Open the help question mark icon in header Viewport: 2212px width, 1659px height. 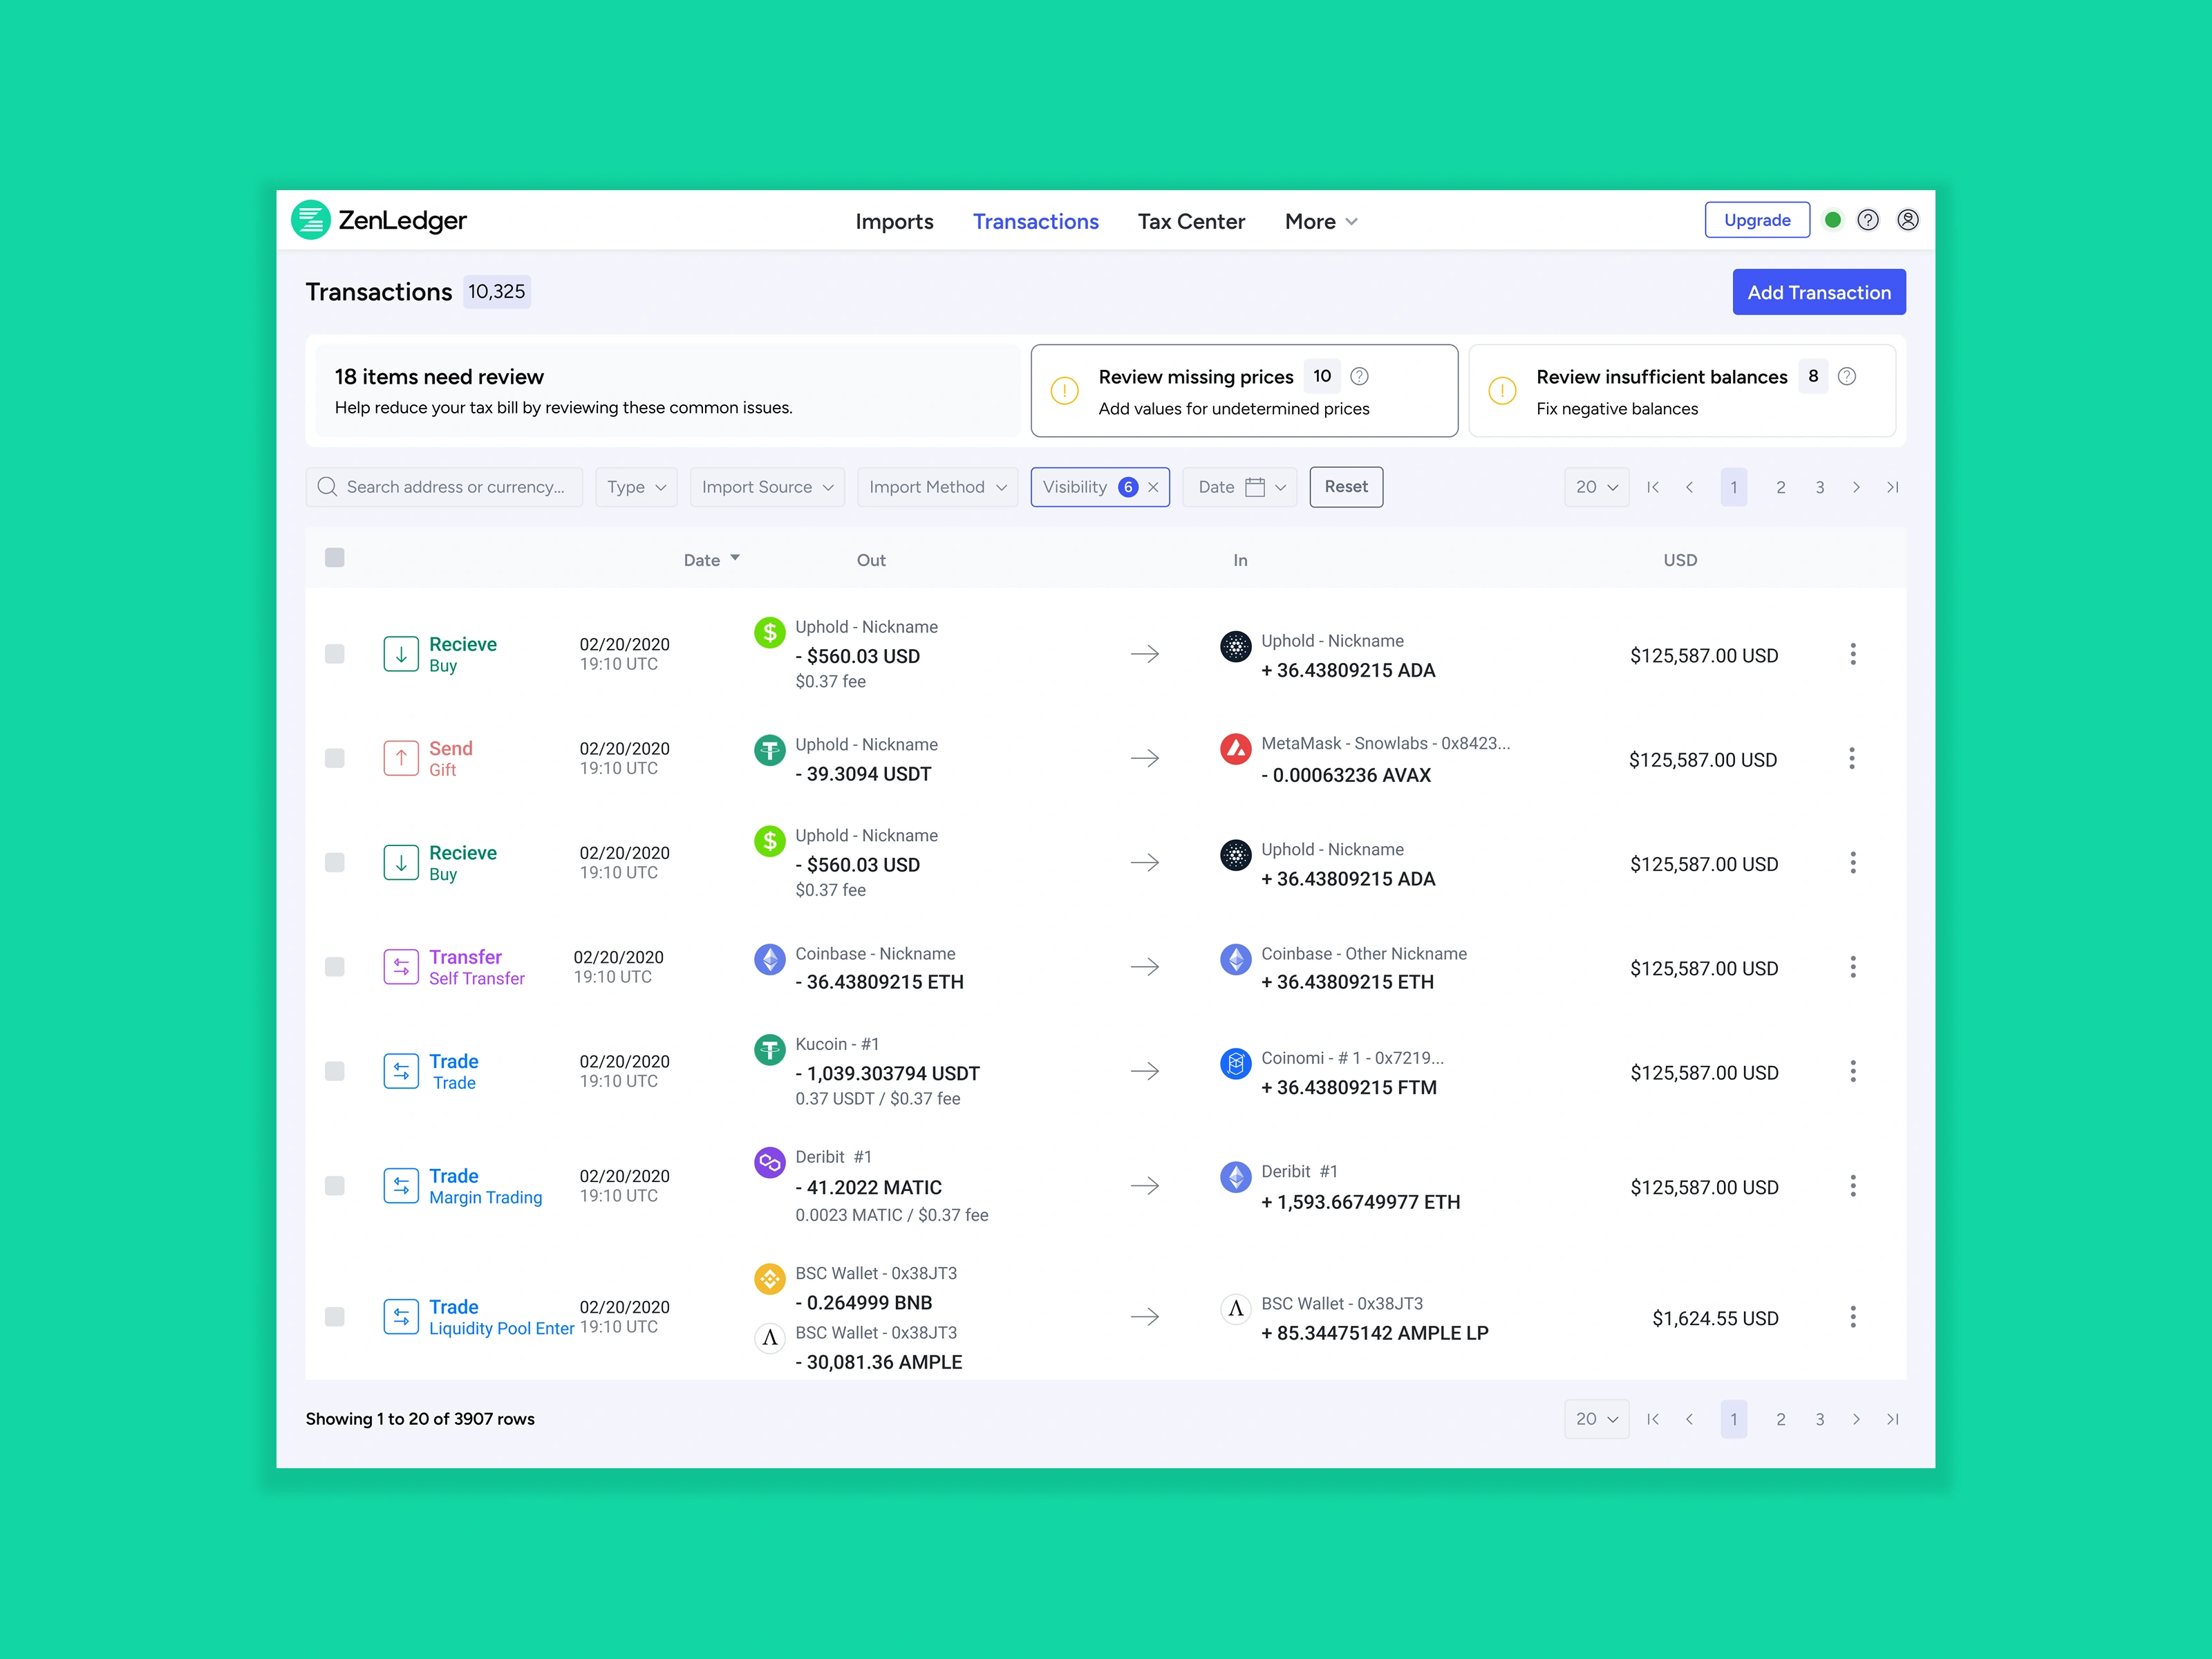point(1867,220)
